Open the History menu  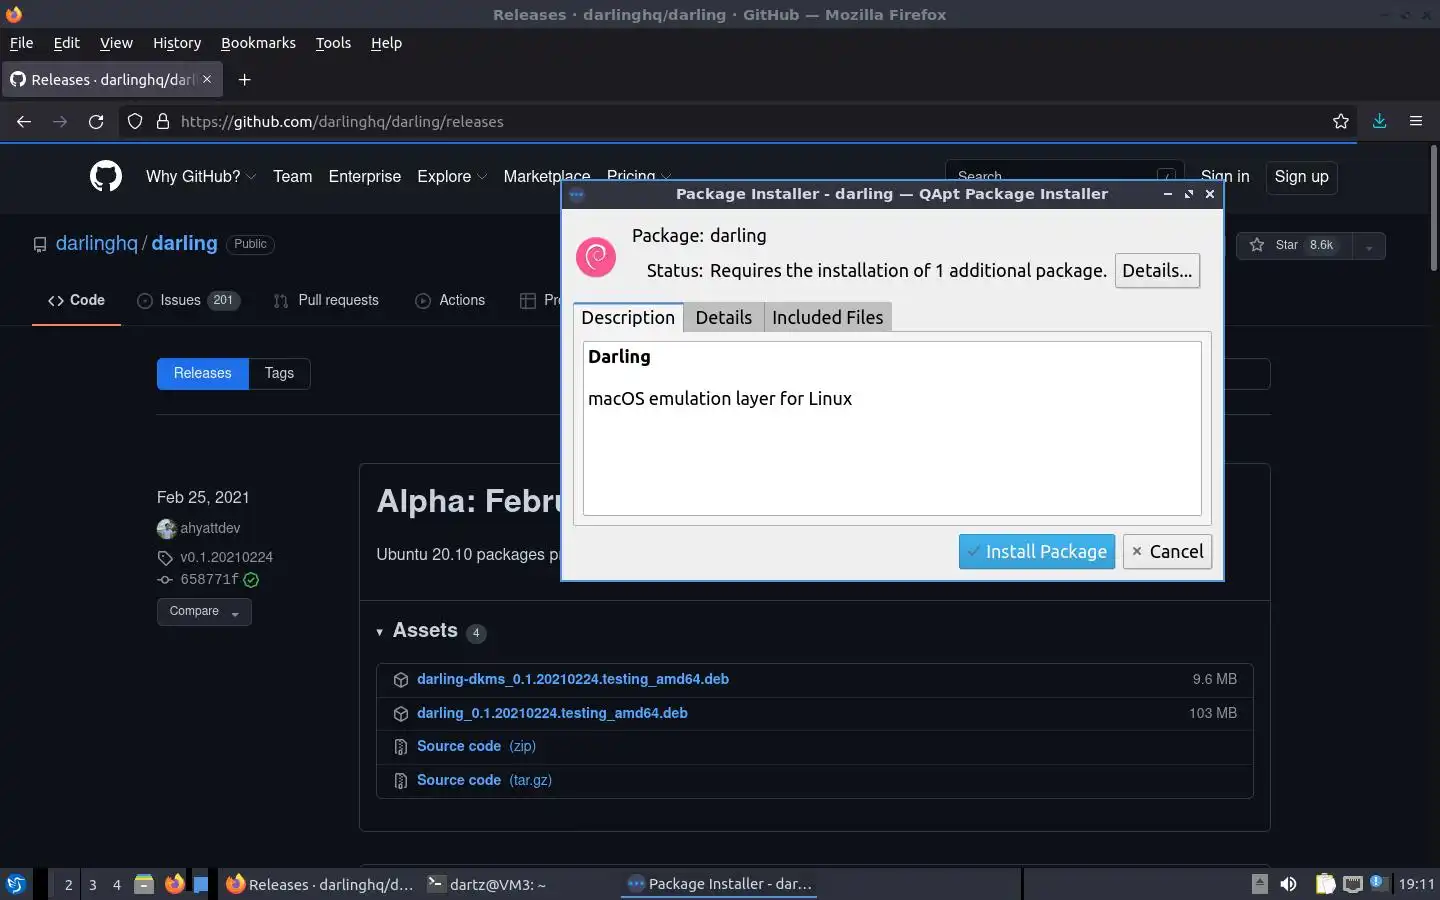click(177, 43)
